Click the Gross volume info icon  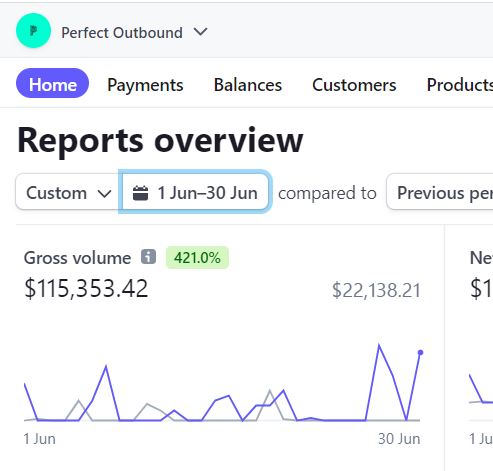[148, 257]
